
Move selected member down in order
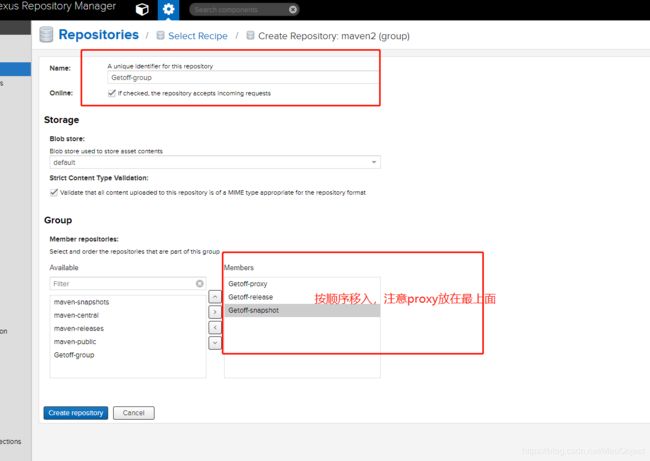coord(215,343)
